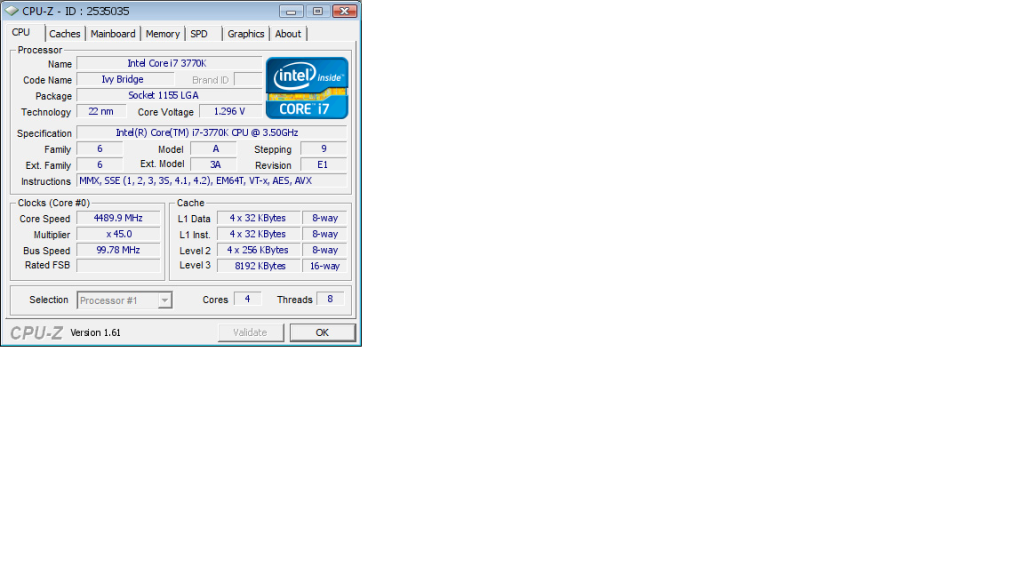
Task: Select the SPD tab
Action: pos(199,34)
